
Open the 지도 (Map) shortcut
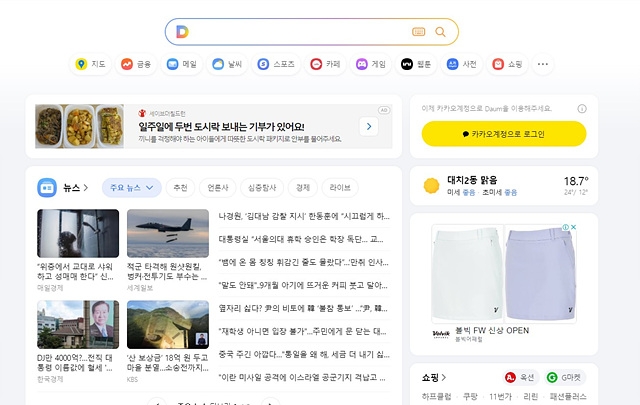[91, 64]
